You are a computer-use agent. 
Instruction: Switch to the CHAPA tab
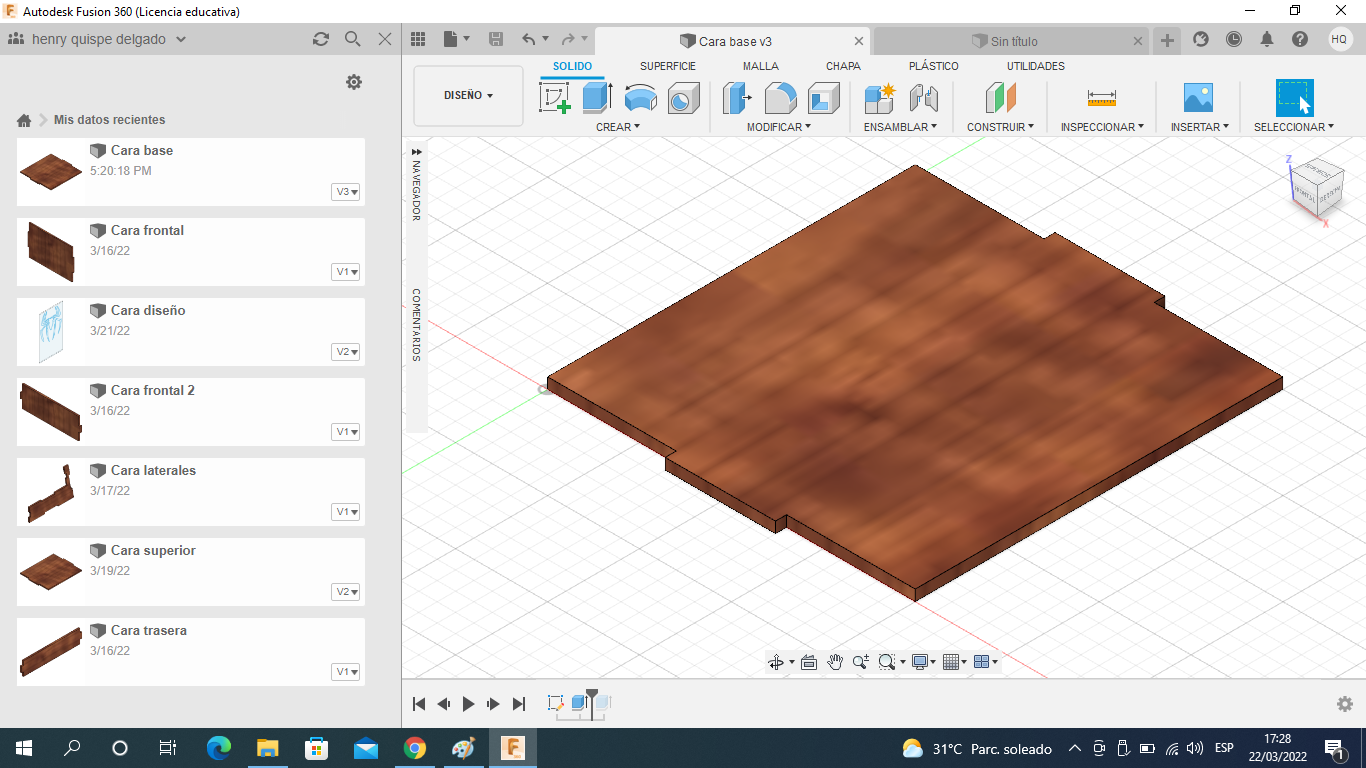[843, 66]
